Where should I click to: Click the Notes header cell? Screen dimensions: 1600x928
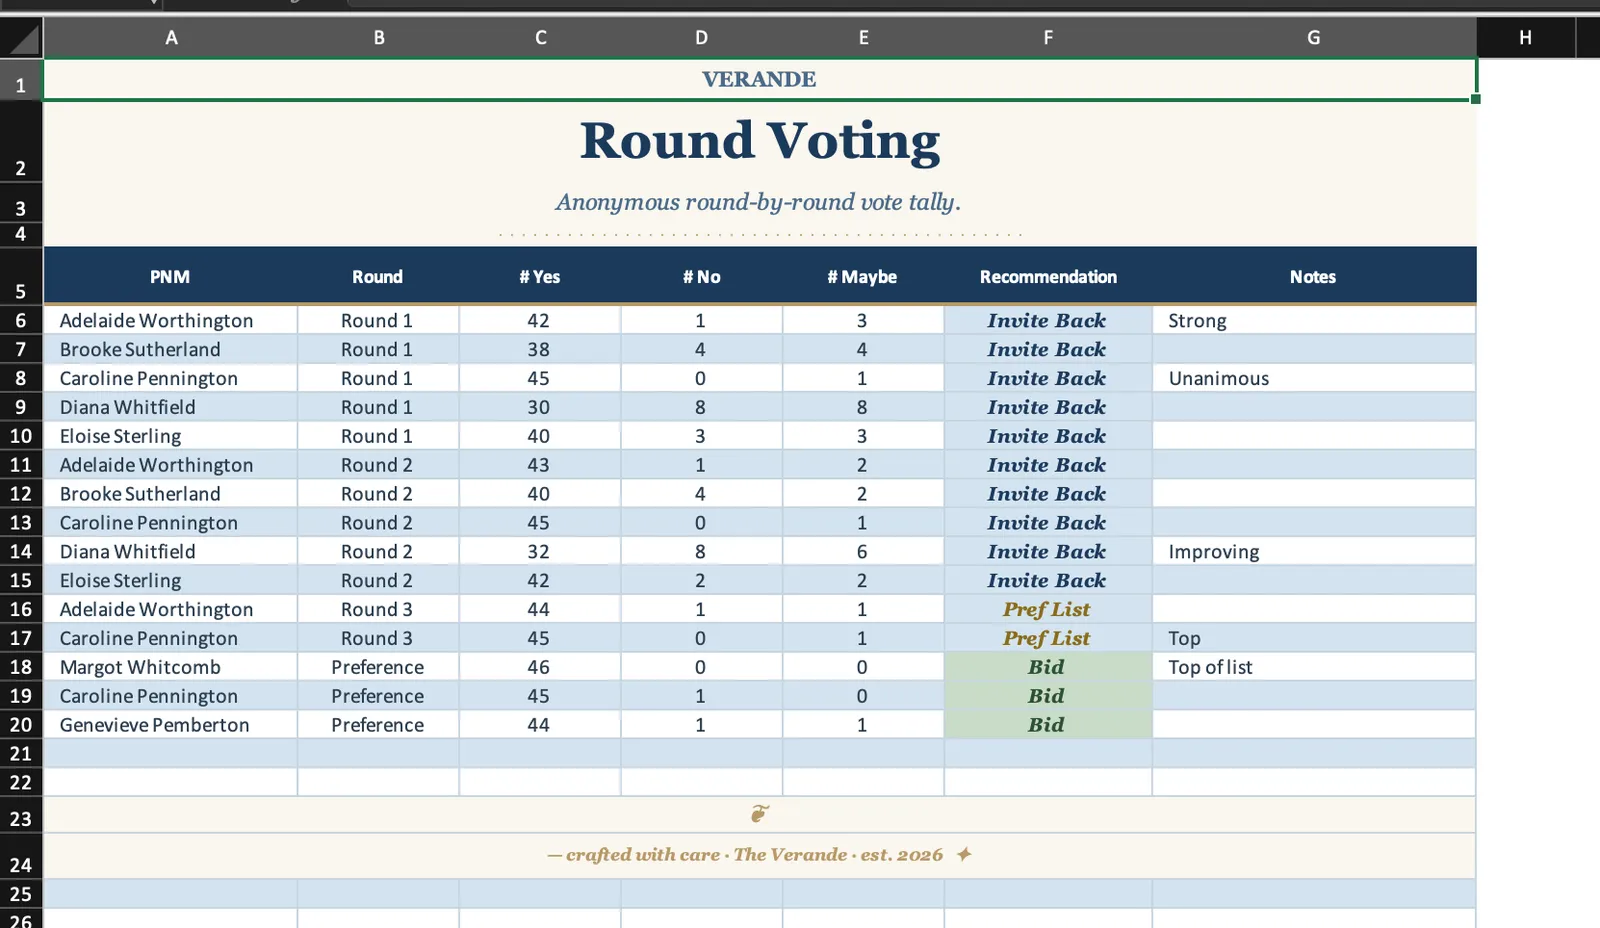(1314, 277)
